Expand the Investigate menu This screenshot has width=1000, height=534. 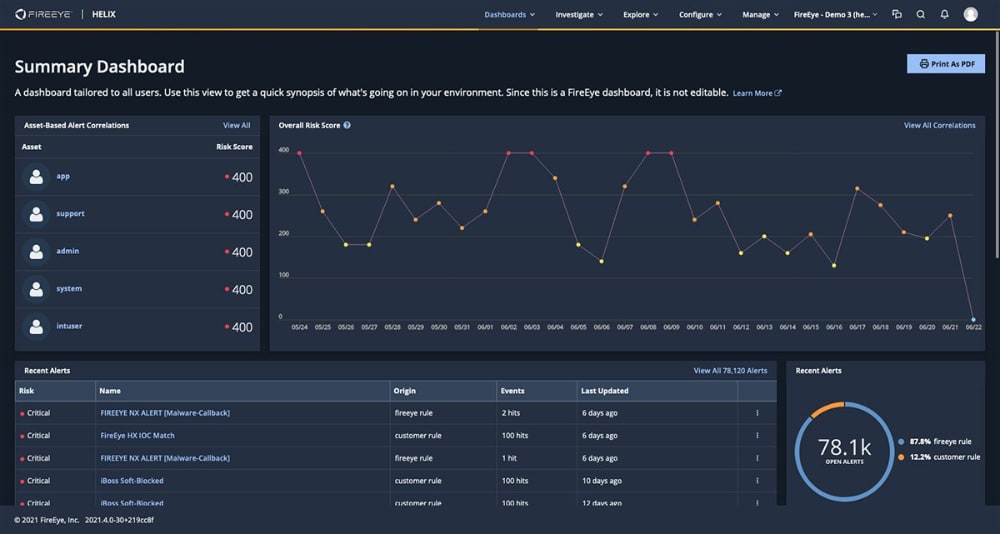[x=578, y=14]
